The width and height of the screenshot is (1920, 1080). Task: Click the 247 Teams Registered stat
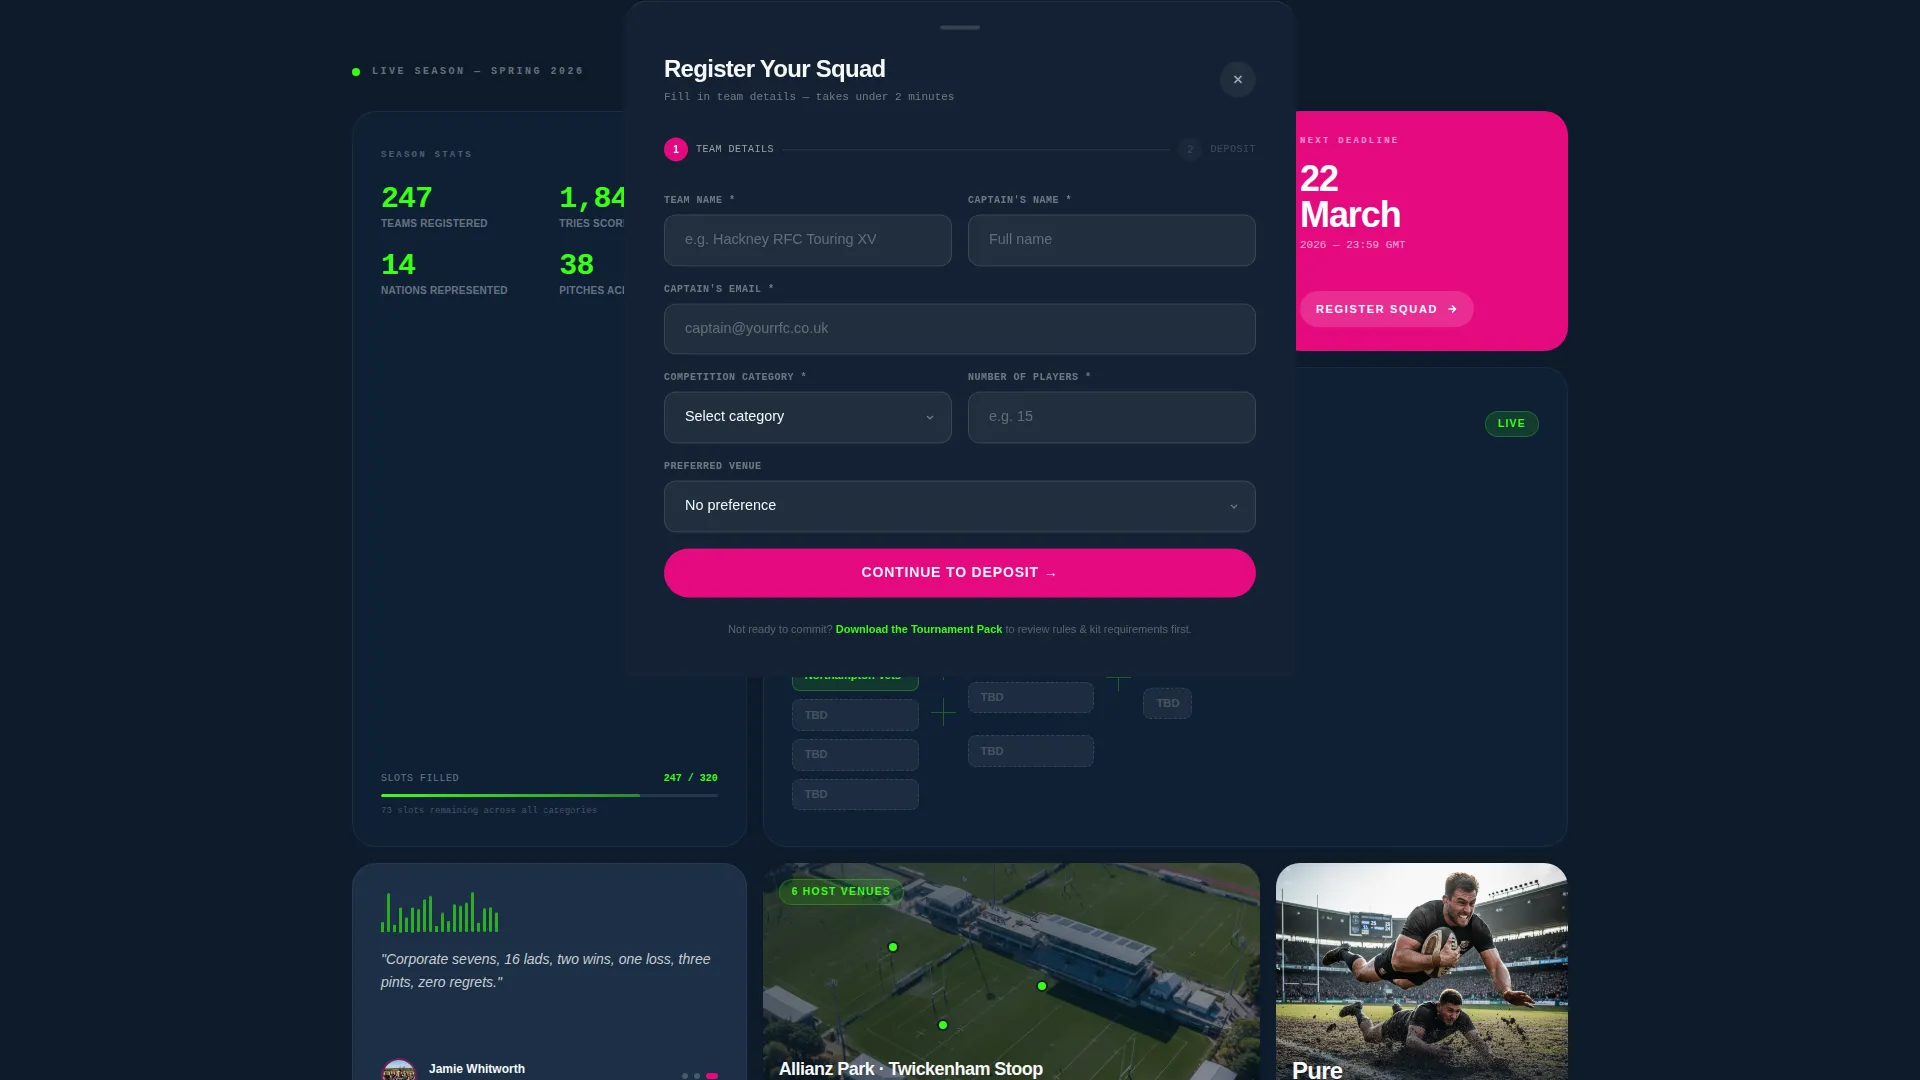(434, 207)
